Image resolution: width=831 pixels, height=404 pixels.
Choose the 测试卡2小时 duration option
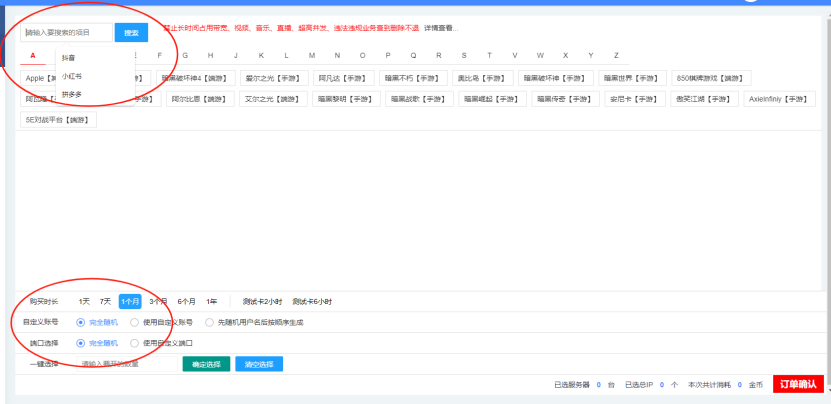(x=262, y=301)
